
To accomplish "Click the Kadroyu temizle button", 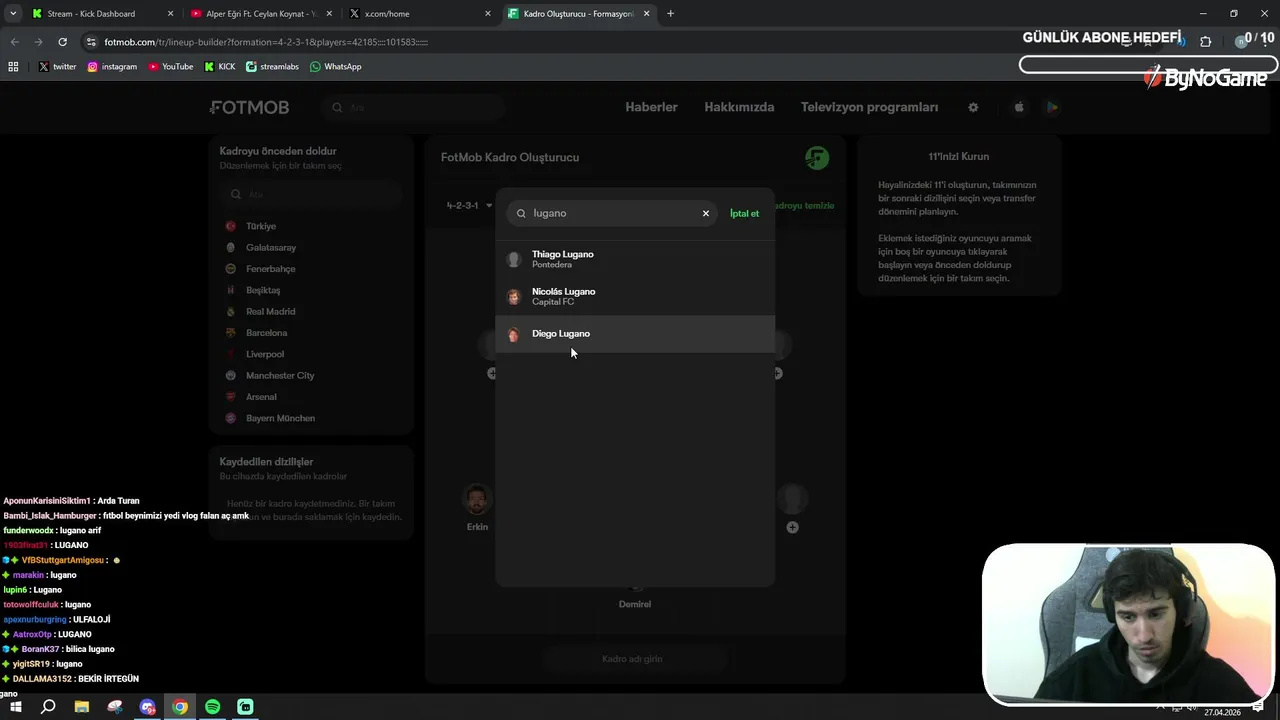I will coord(806,205).
